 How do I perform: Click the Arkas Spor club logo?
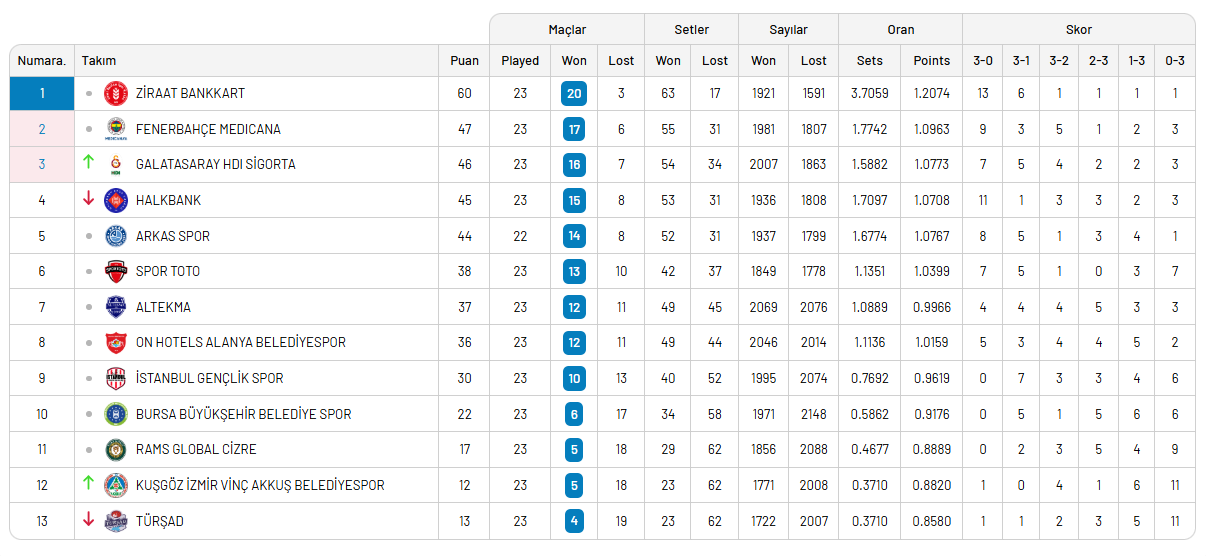[116, 236]
